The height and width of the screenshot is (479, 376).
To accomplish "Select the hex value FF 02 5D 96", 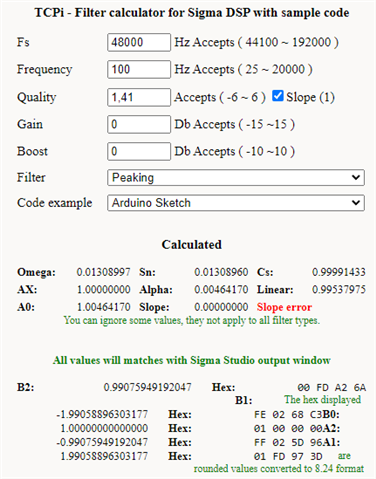I will point(288,443).
